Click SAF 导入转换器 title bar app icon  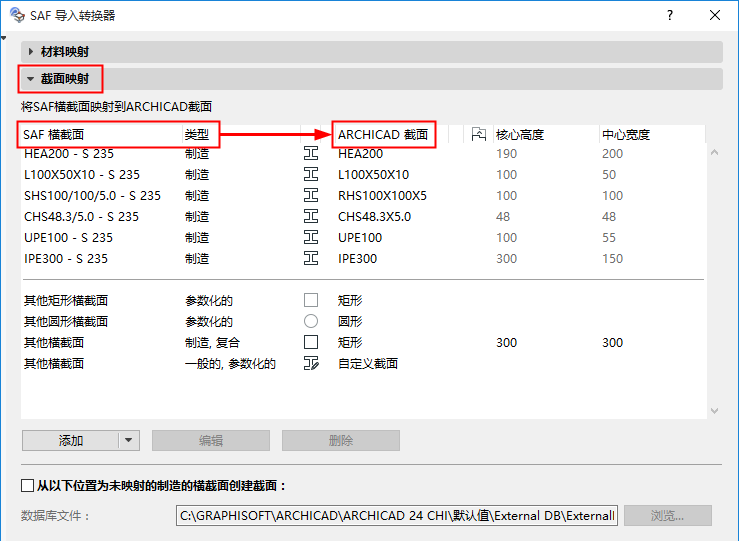coord(17,15)
